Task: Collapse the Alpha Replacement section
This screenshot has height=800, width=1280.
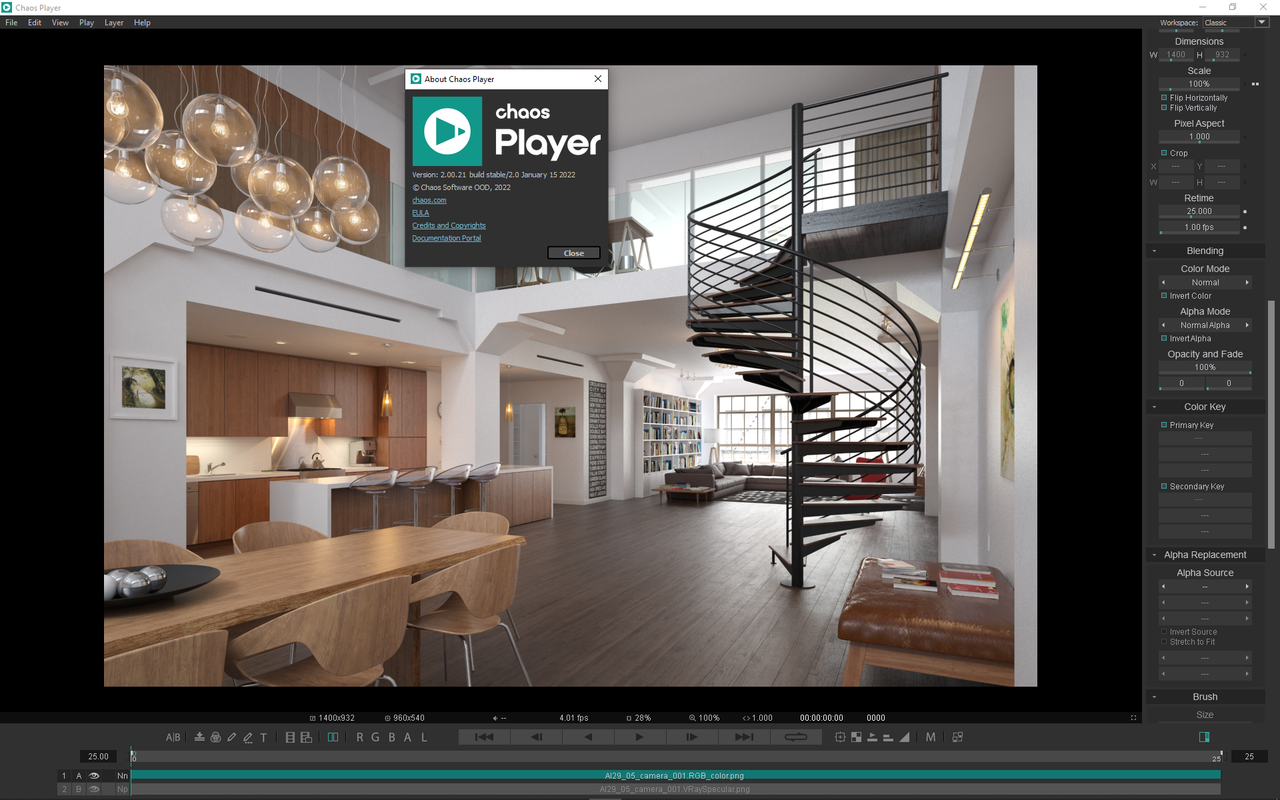Action: pos(1155,555)
